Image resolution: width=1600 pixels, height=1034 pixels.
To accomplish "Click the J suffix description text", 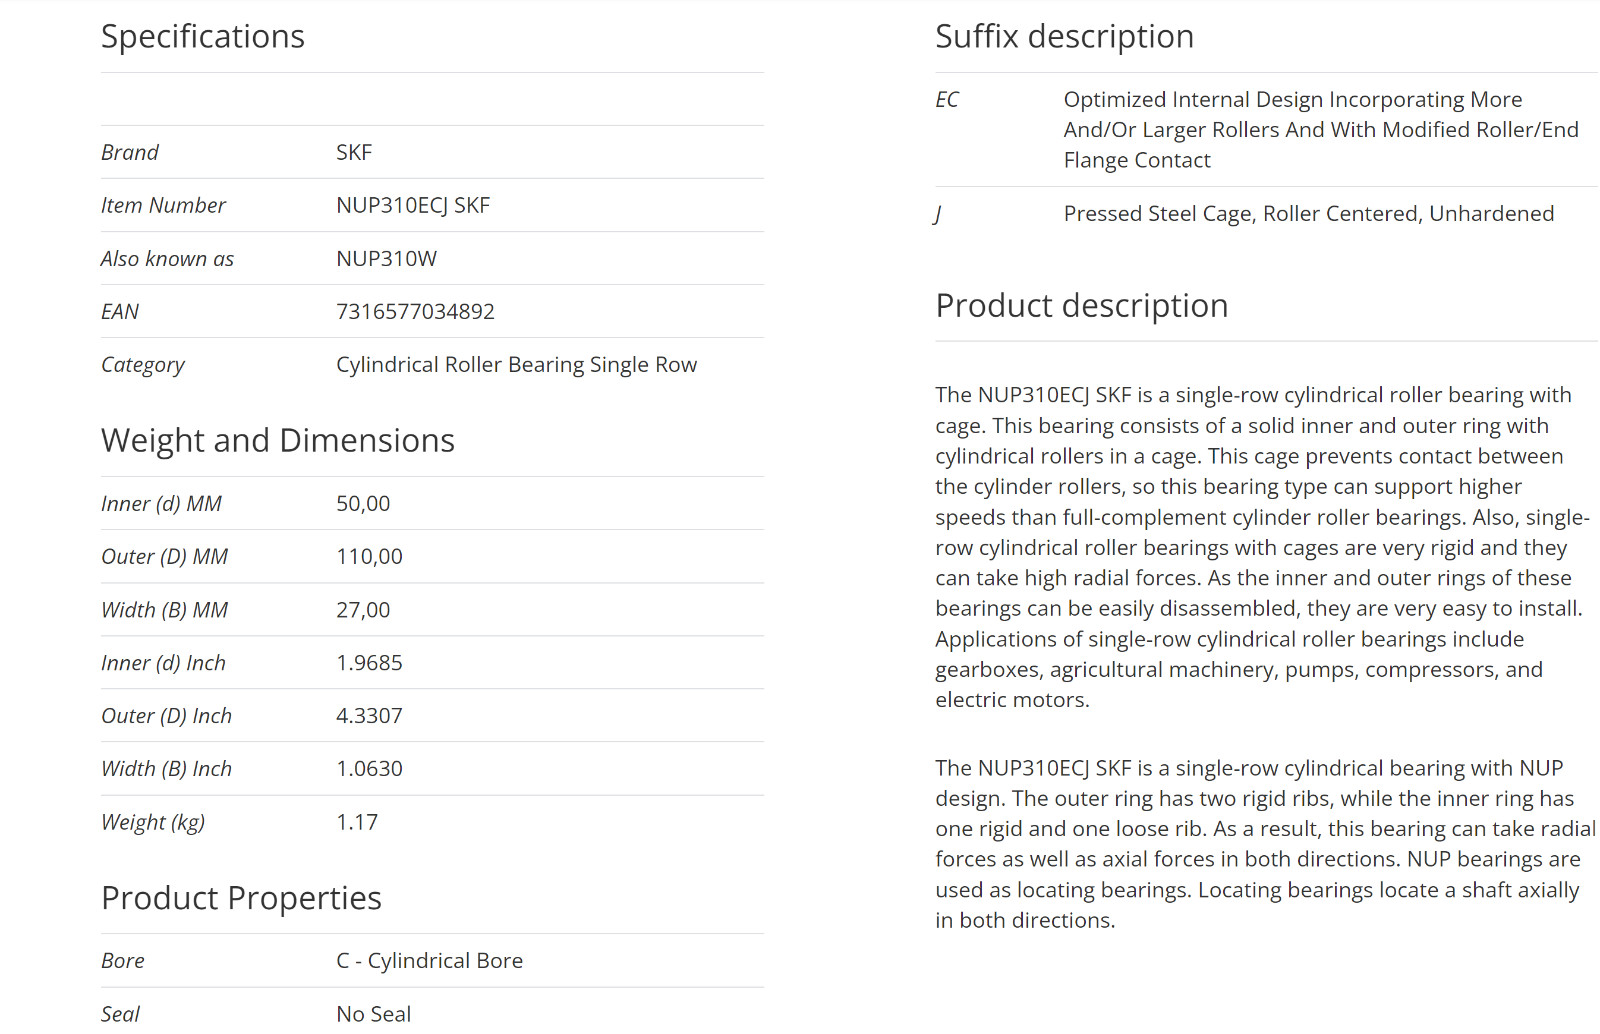I will tap(1308, 214).
